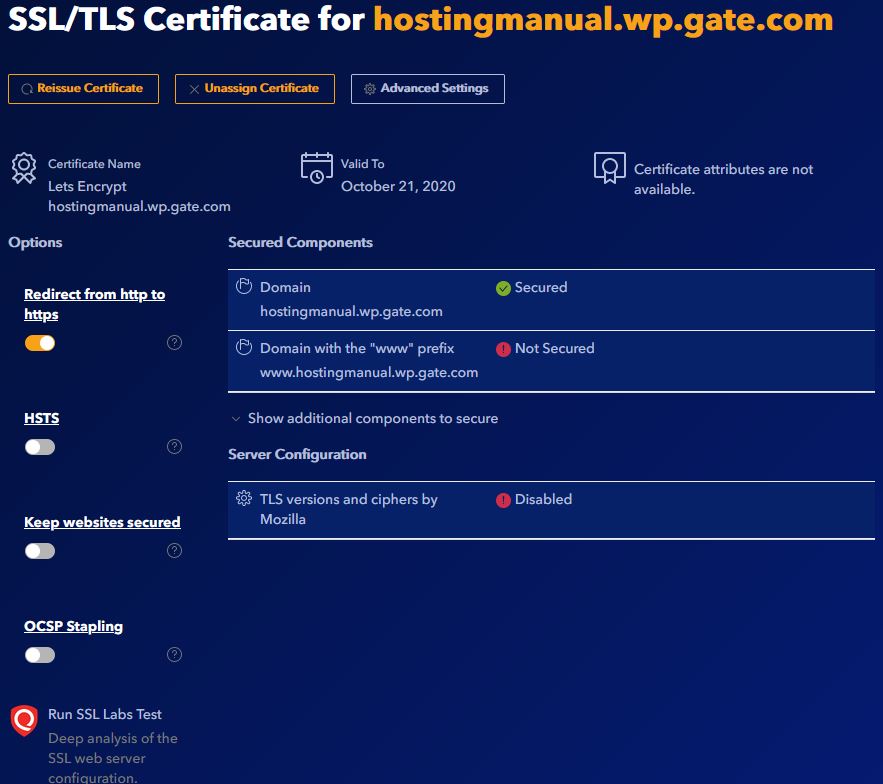
Task: Enable the HSTS toggle
Action: point(39,446)
